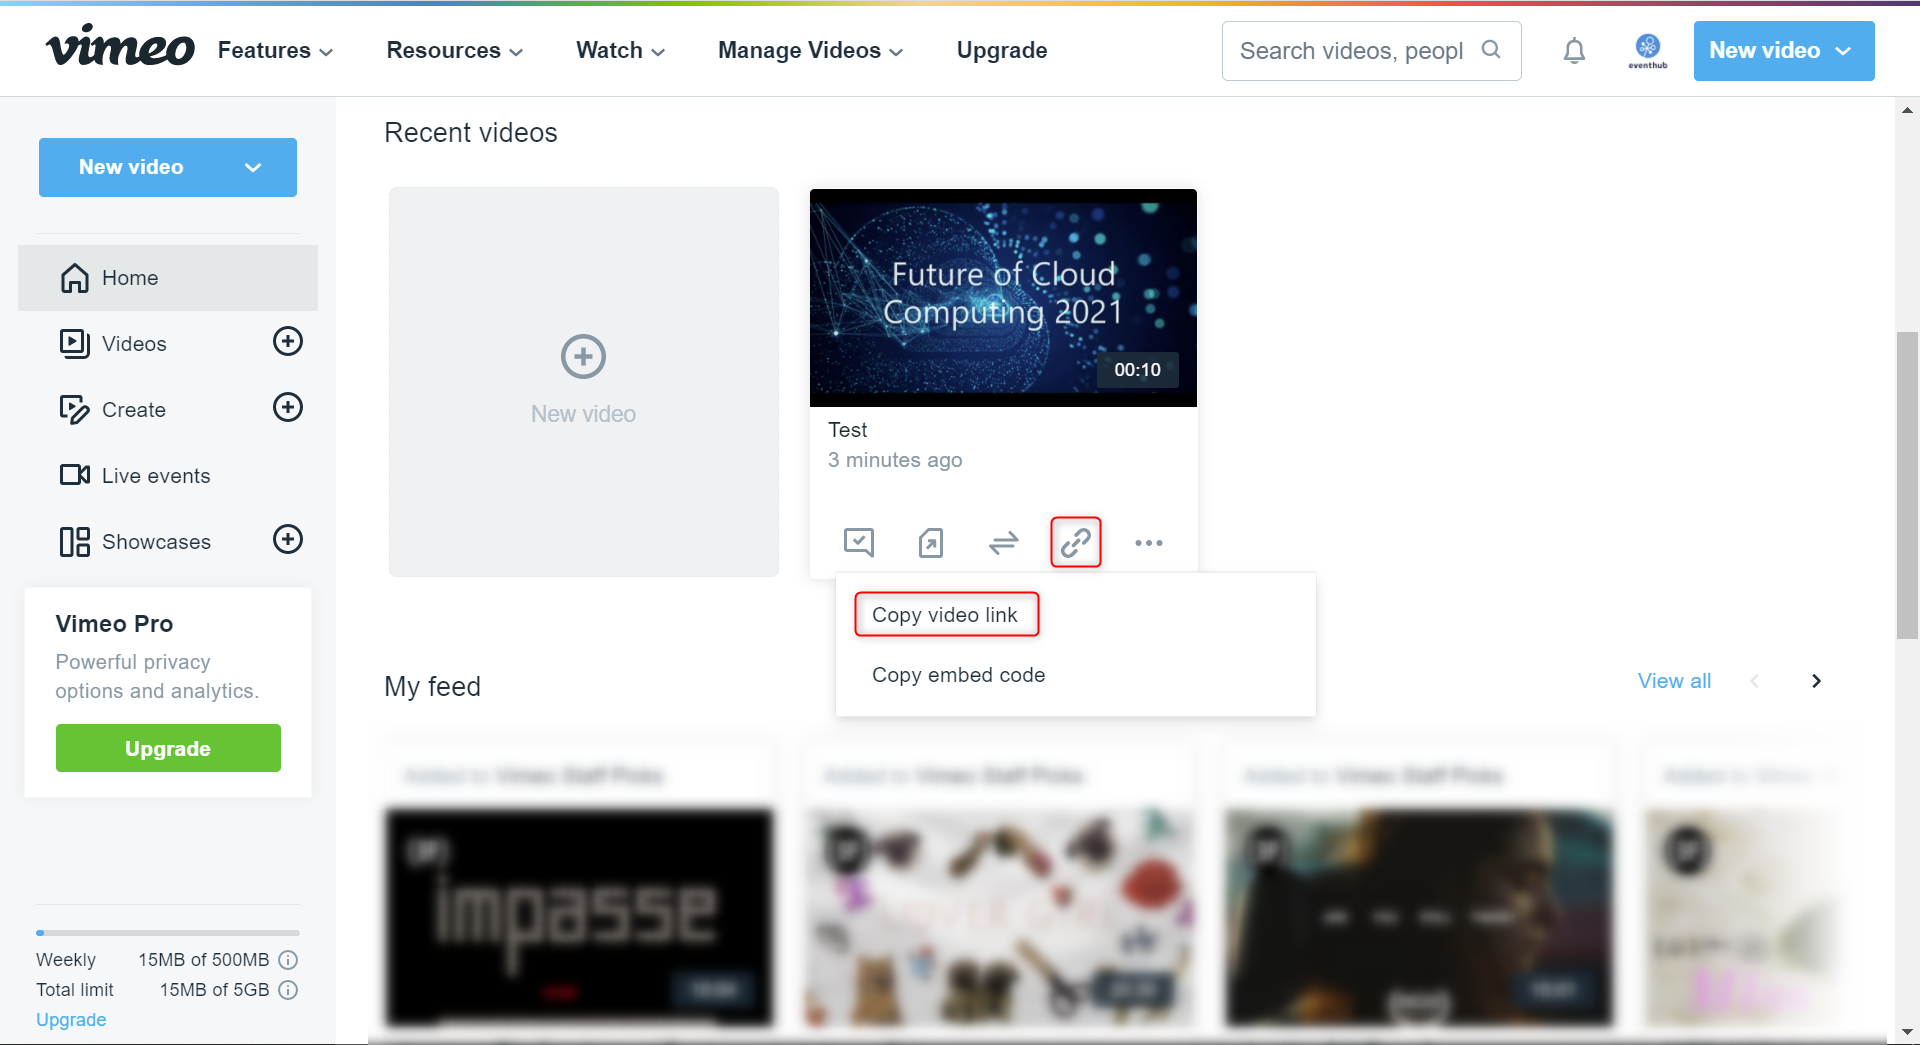Screen dimensions: 1920x1045
Task: Click the green Upgrade button
Action: (168, 748)
